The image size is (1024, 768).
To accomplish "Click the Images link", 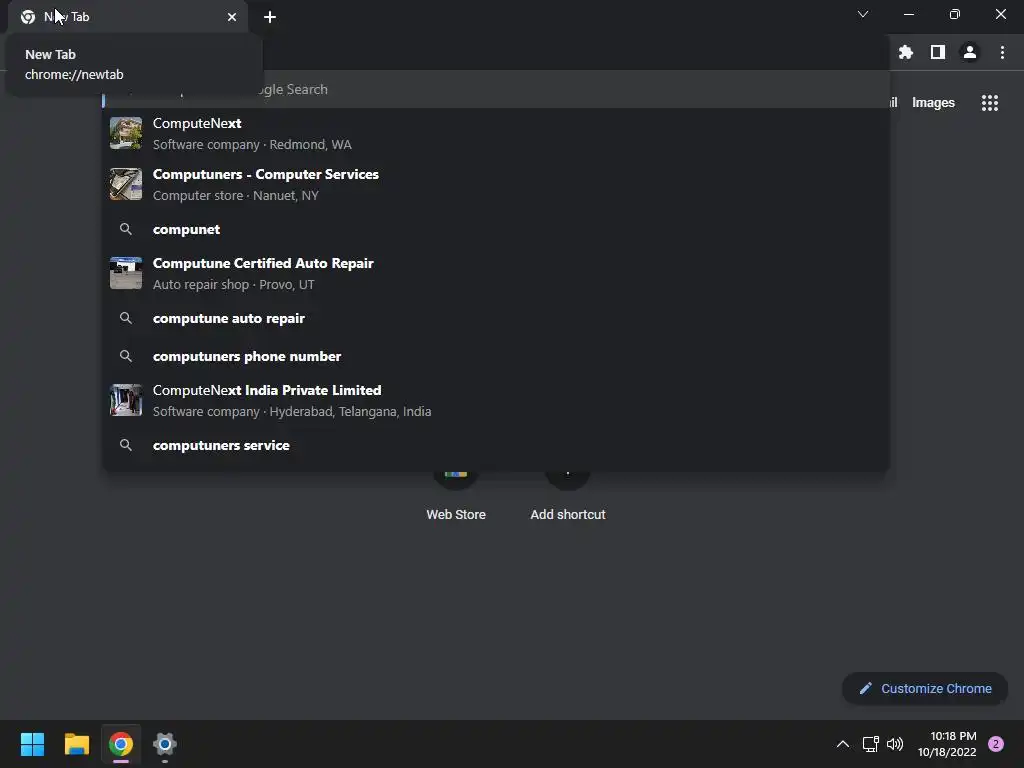I will 933,103.
